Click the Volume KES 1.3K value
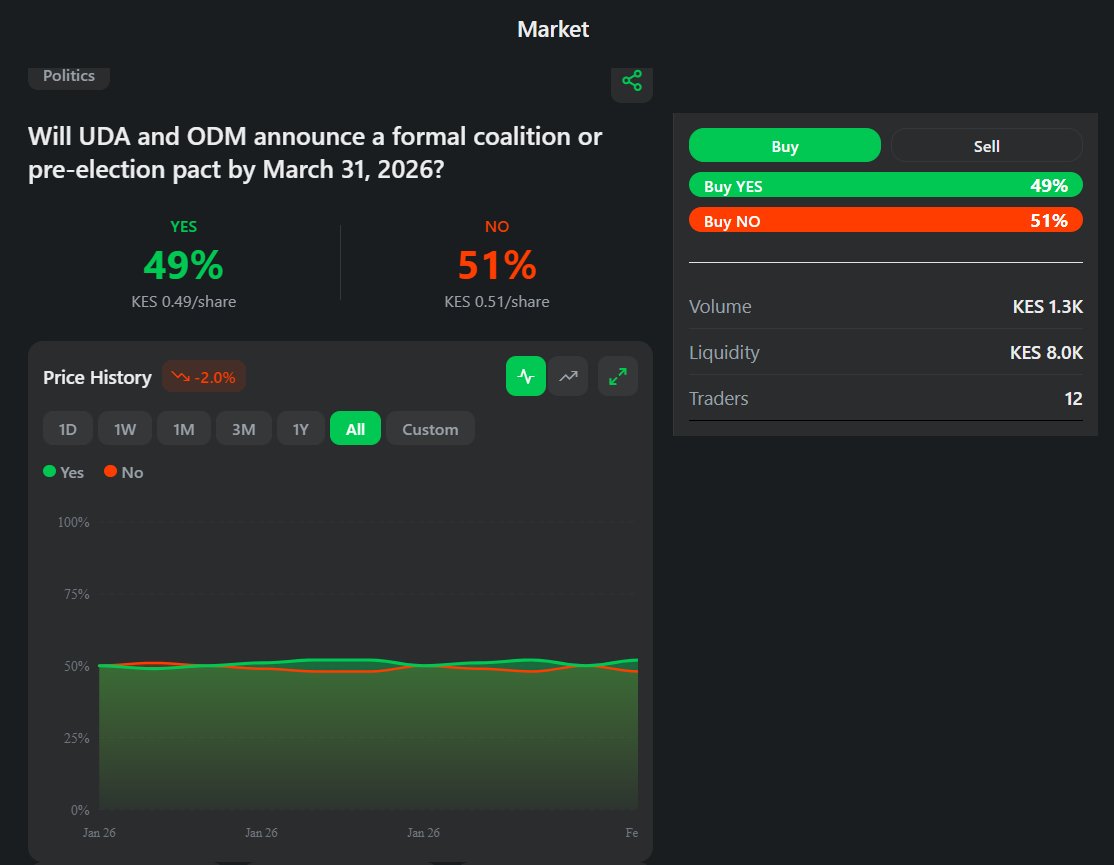The height and width of the screenshot is (865, 1114). (1047, 307)
